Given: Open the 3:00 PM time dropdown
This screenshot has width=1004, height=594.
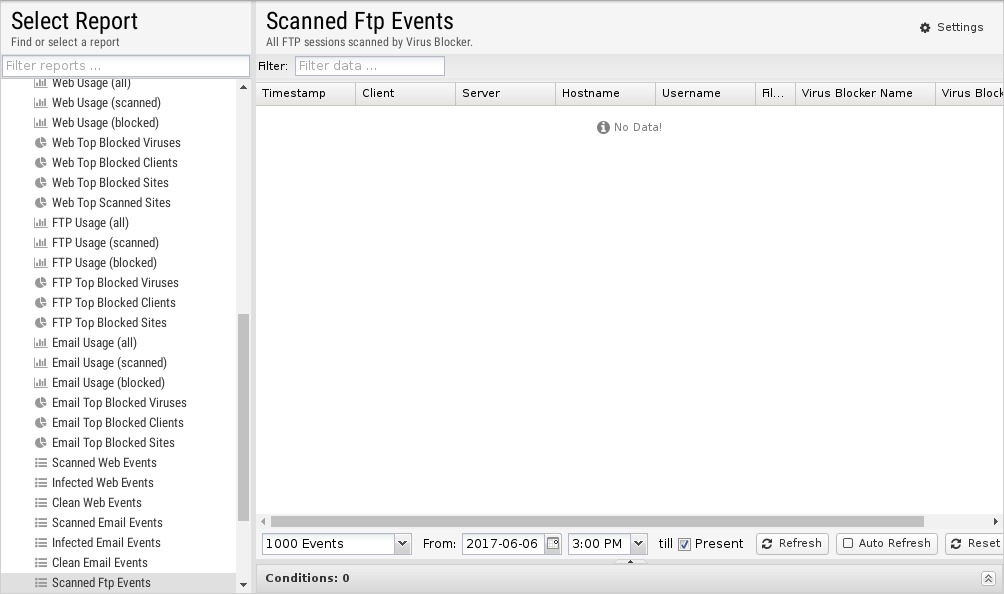Looking at the screenshot, I should click(638, 543).
